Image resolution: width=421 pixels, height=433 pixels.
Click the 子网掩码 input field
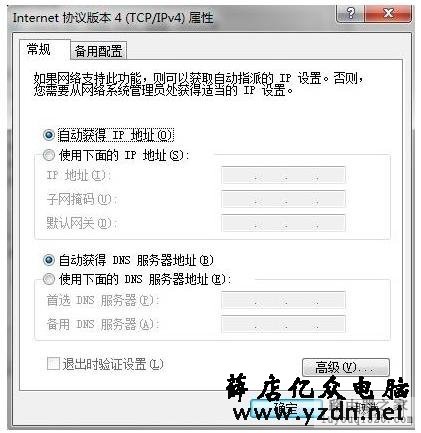pos(283,199)
